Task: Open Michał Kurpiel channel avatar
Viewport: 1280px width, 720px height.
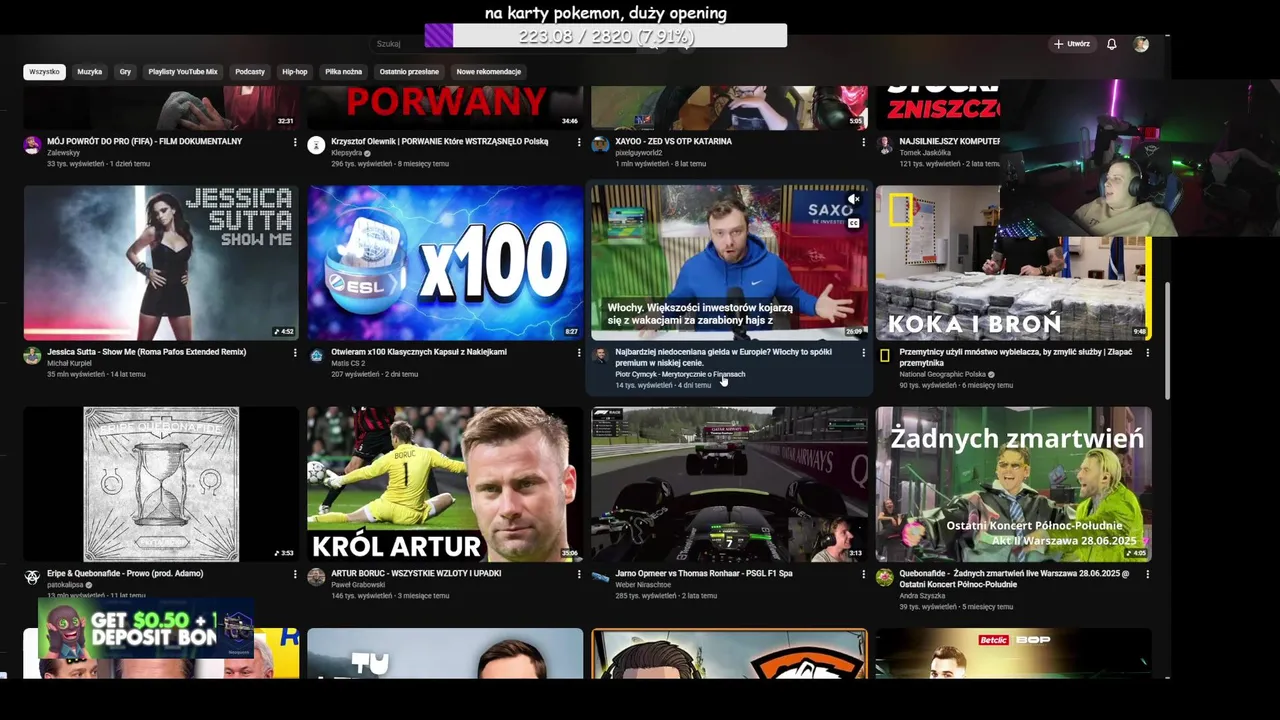Action: 32,356
